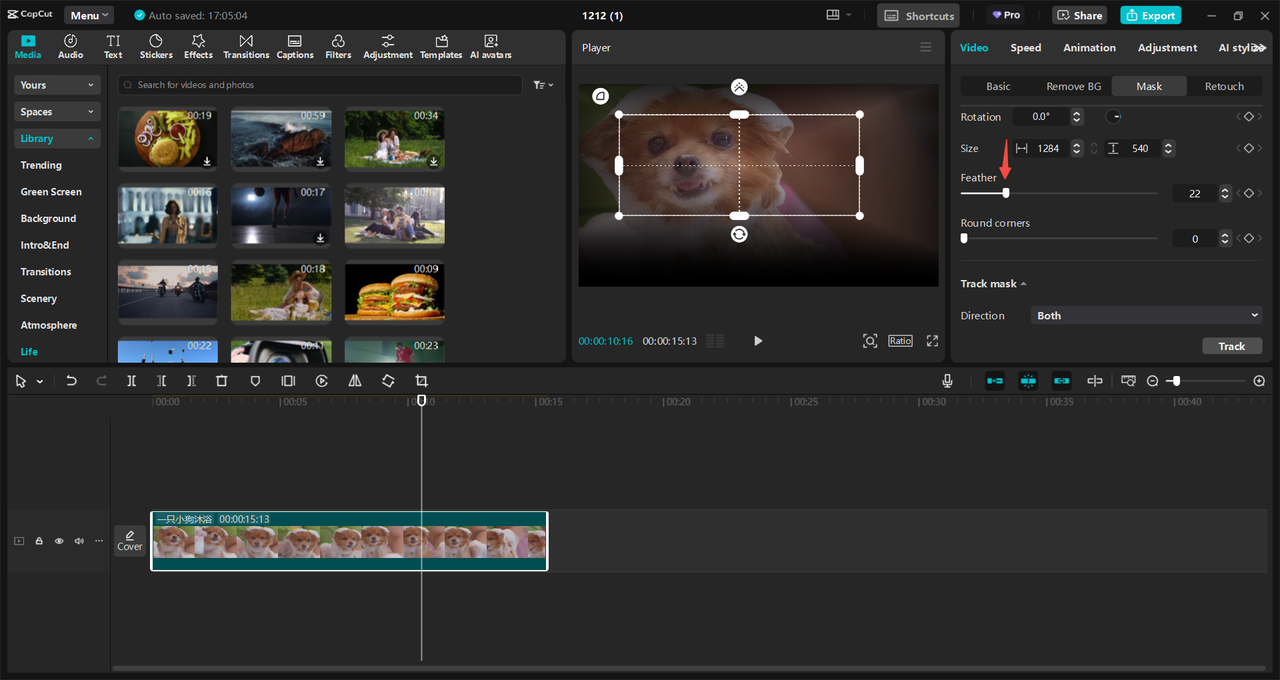
Task: Open the Stickers panel
Action: click(156, 46)
